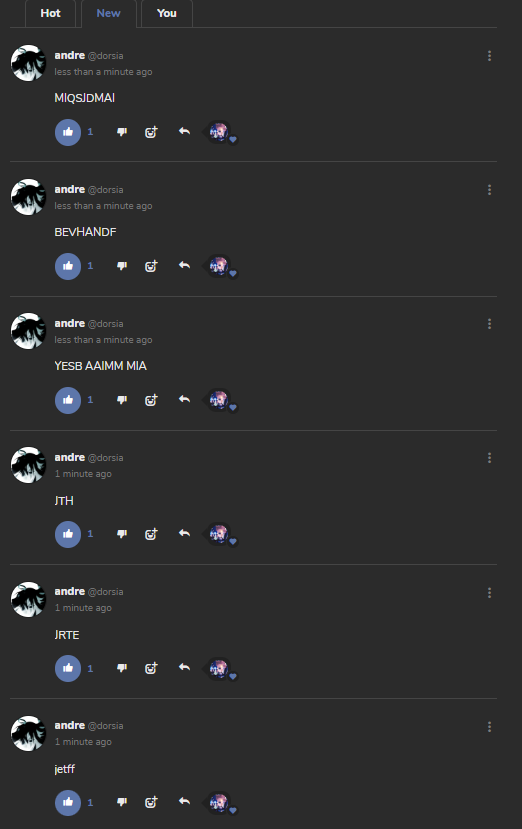Screen dimensions: 522x829
Task: Add emoji reaction to MIQSJDMAI comment
Action: point(151,132)
